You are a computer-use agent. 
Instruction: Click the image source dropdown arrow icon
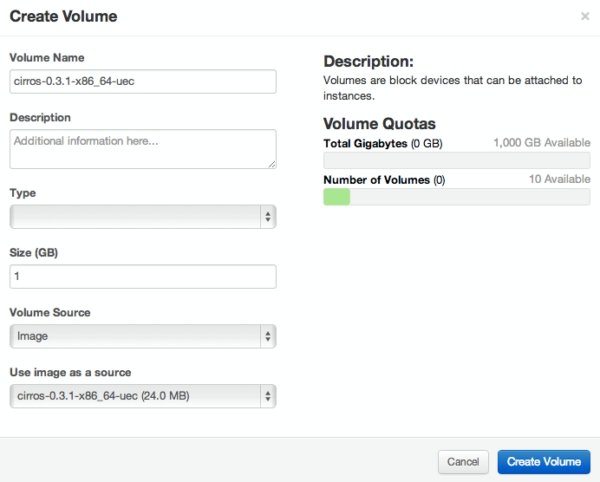coord(268,396)
